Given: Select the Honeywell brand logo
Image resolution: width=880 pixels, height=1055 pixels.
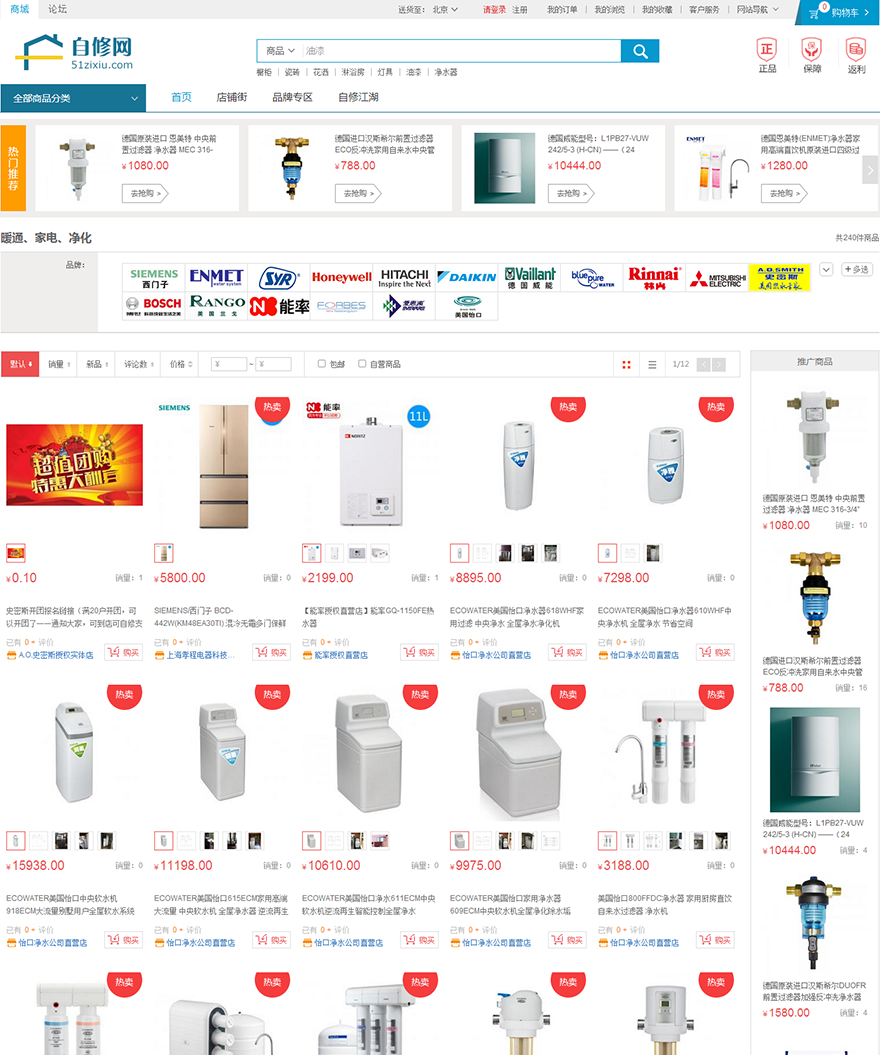Looking at the screenshot, I should click(341, 277).
